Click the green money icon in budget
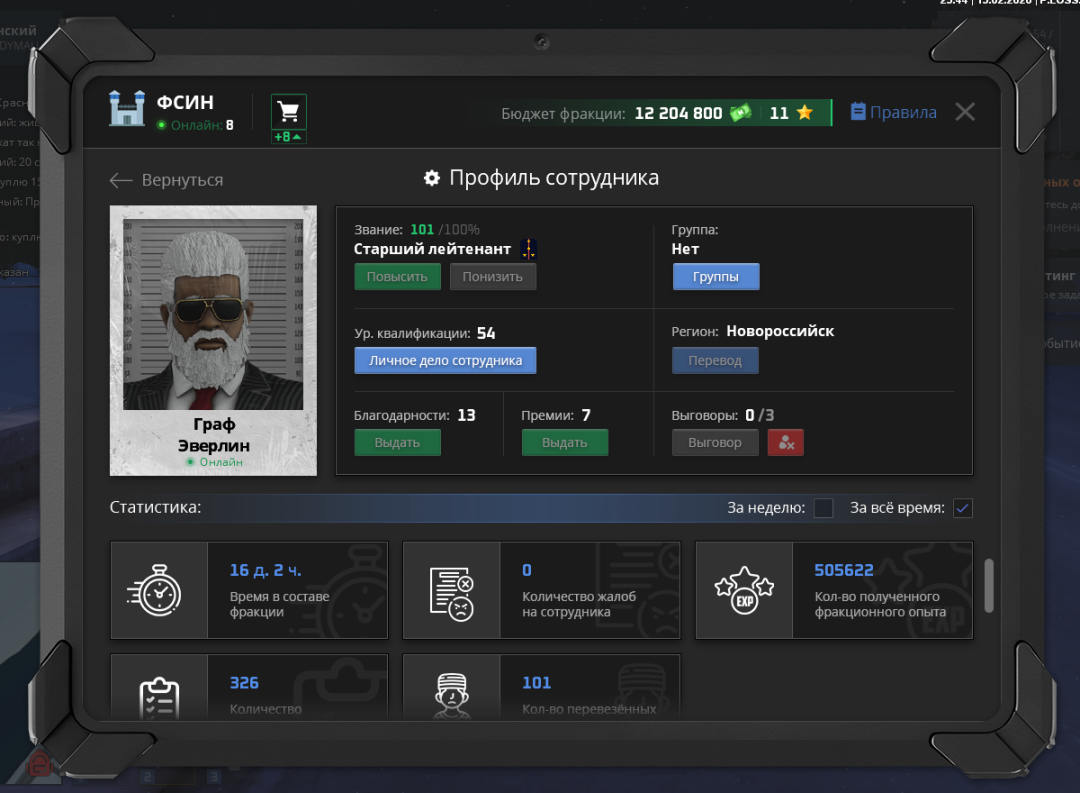Screen dimensions: 1080x793 point(740,113)
